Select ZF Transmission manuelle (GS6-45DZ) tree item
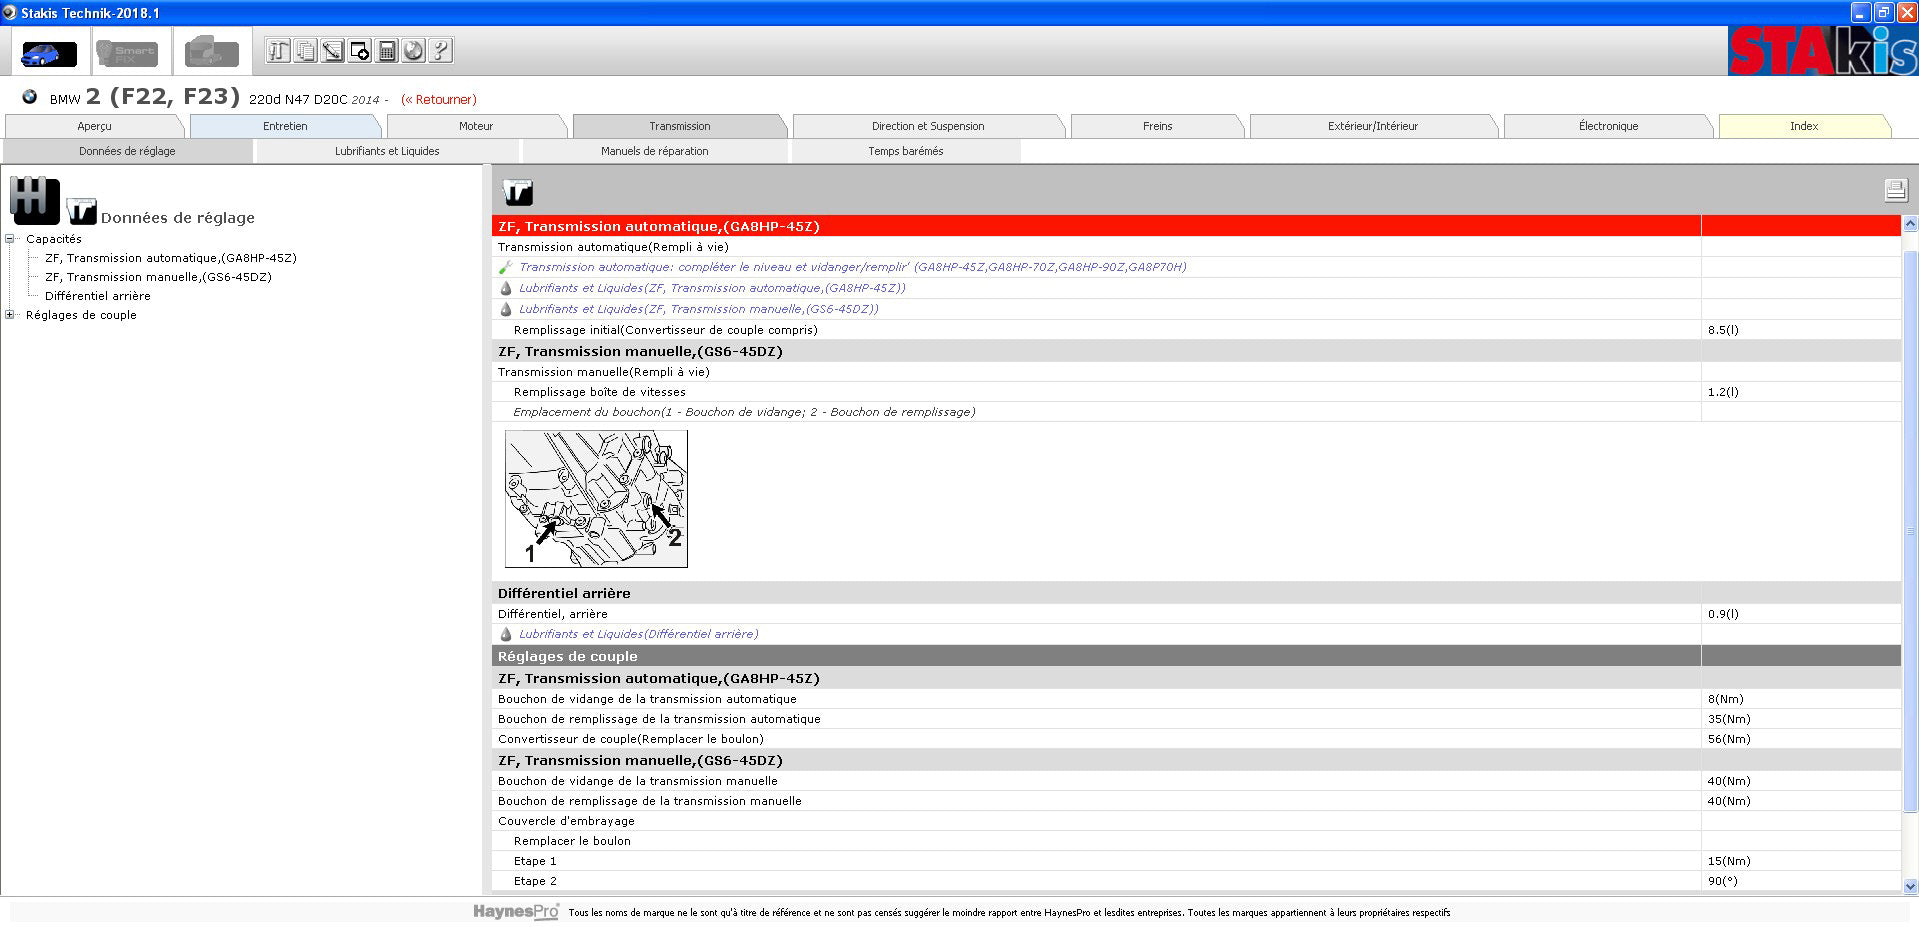The height and width of the screenshot is (927, 1919). (x=158, y=277)
